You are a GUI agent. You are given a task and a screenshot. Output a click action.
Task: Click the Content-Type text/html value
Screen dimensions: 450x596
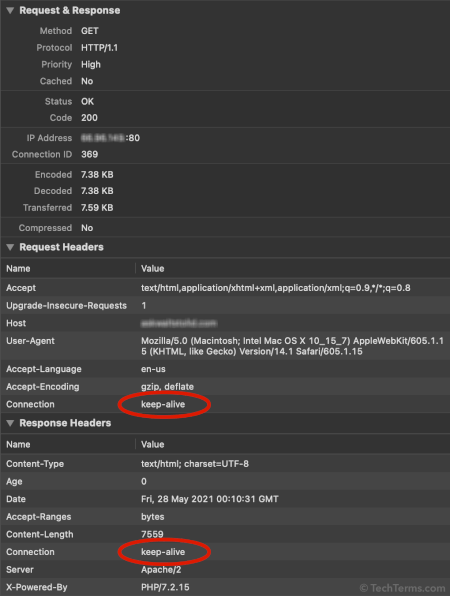195,464
